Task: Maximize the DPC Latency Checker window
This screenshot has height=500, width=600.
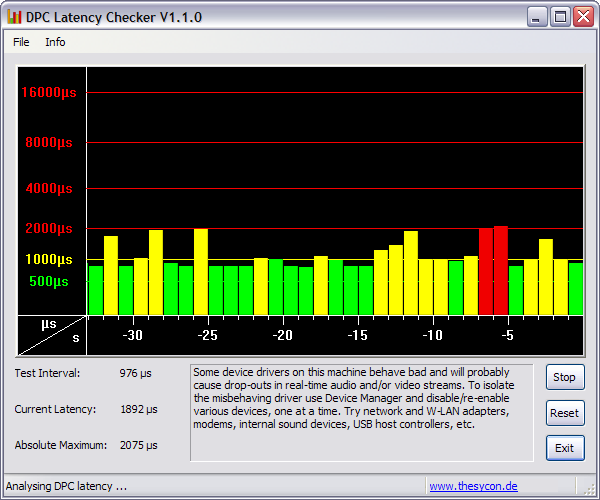Action: point(560,17)
